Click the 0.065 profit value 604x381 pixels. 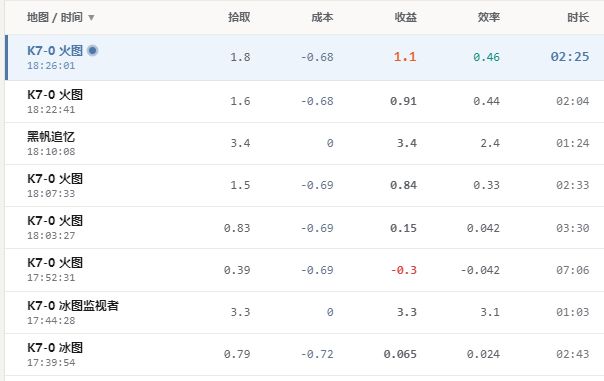400,354
